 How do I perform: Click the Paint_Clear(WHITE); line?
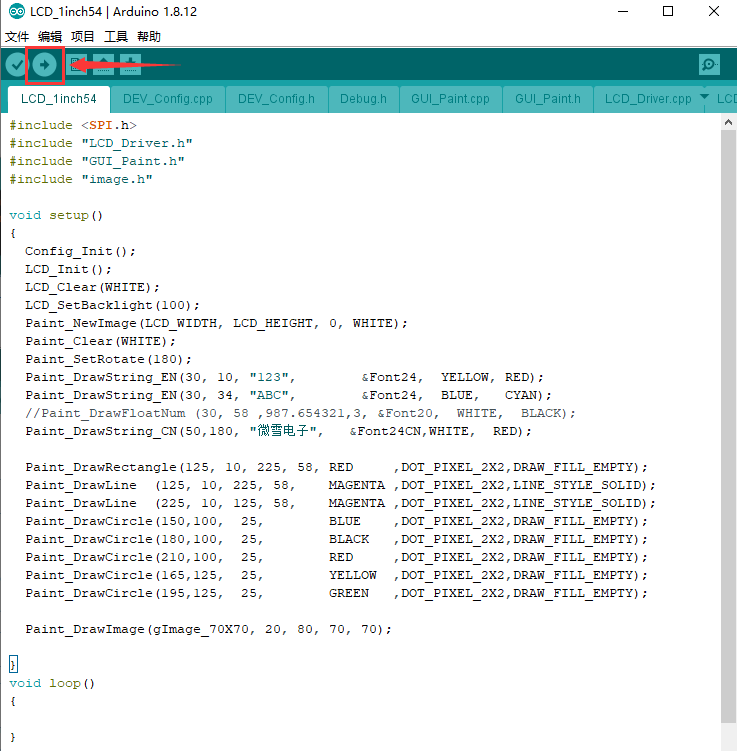pyautogui.click(x=101, y=341)
